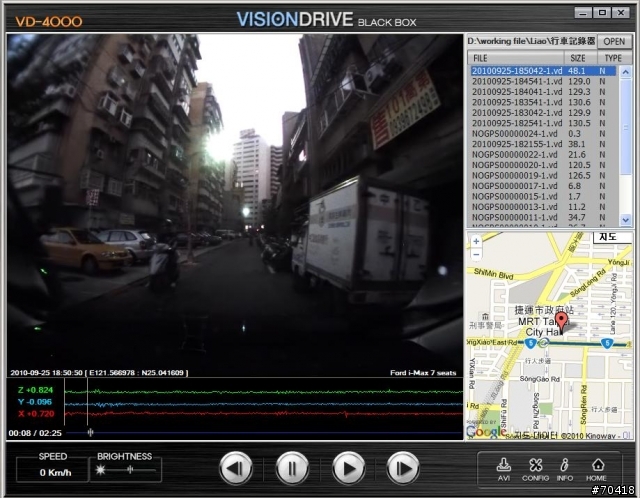Click the SongGao Rd label on the map
Viewport: 640px width, 498px height.
click(540, 379)
